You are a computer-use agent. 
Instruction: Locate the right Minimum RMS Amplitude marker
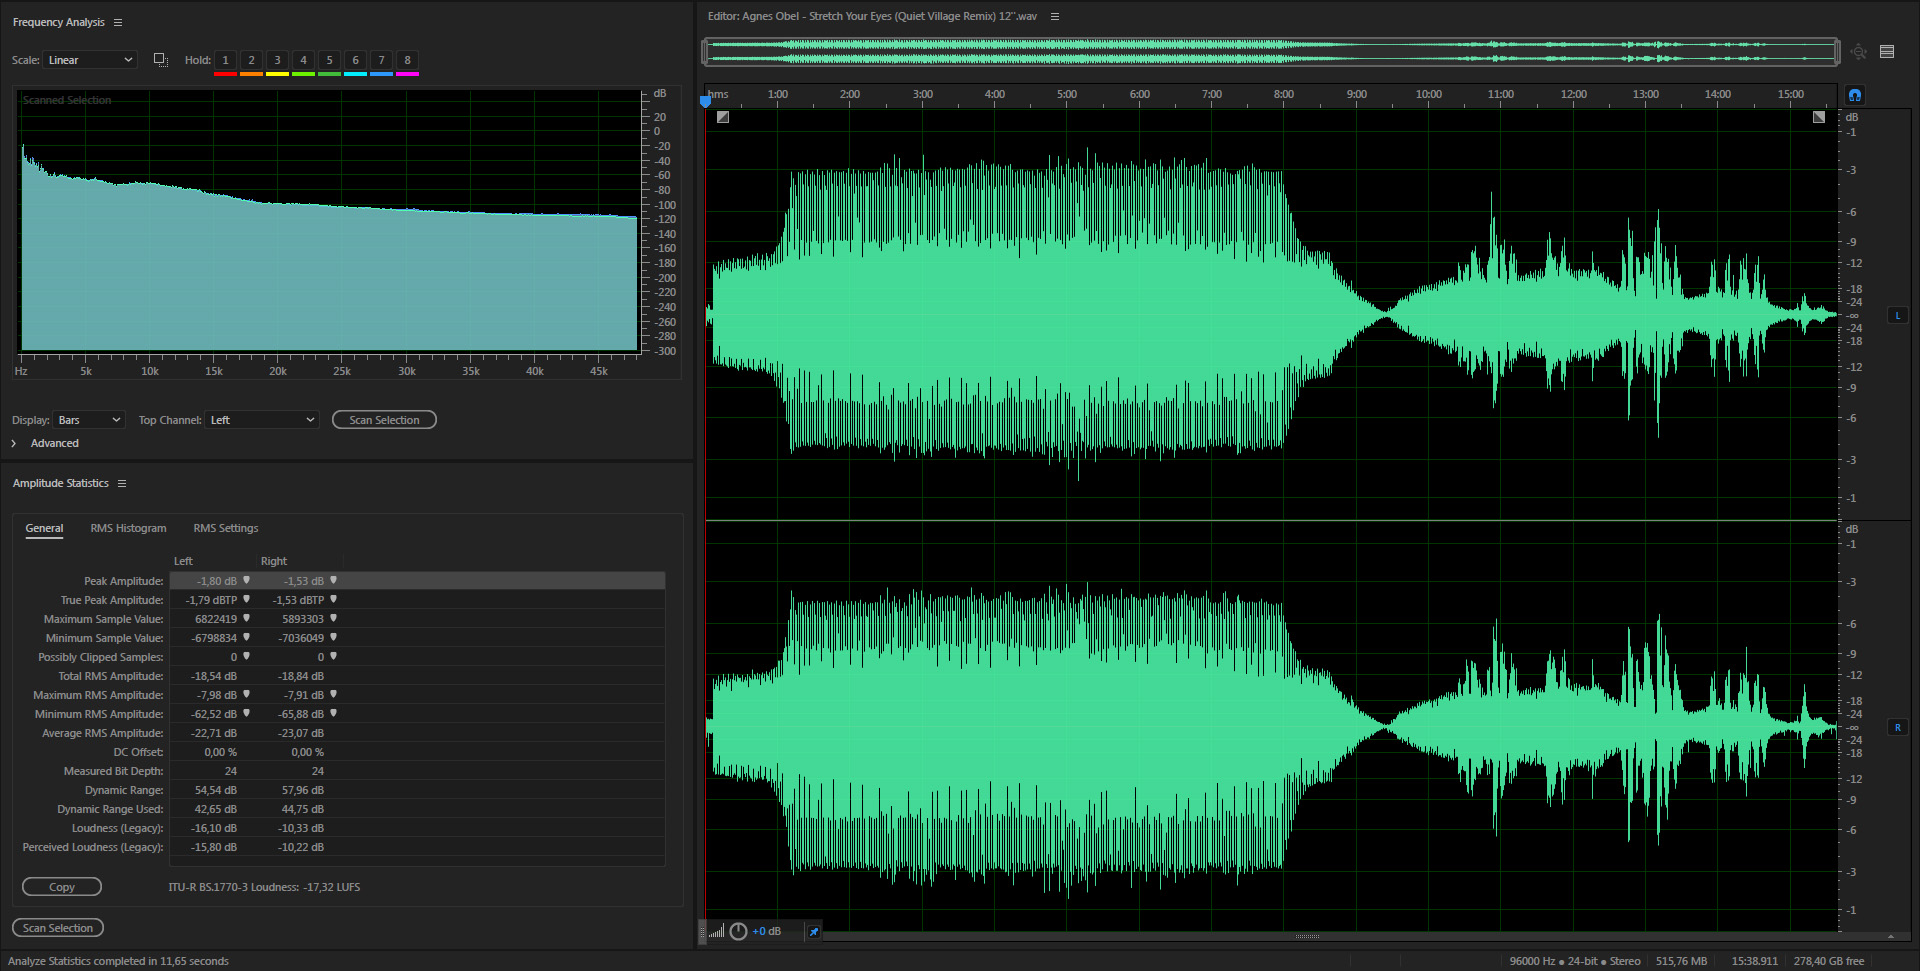tap(333, 714)
